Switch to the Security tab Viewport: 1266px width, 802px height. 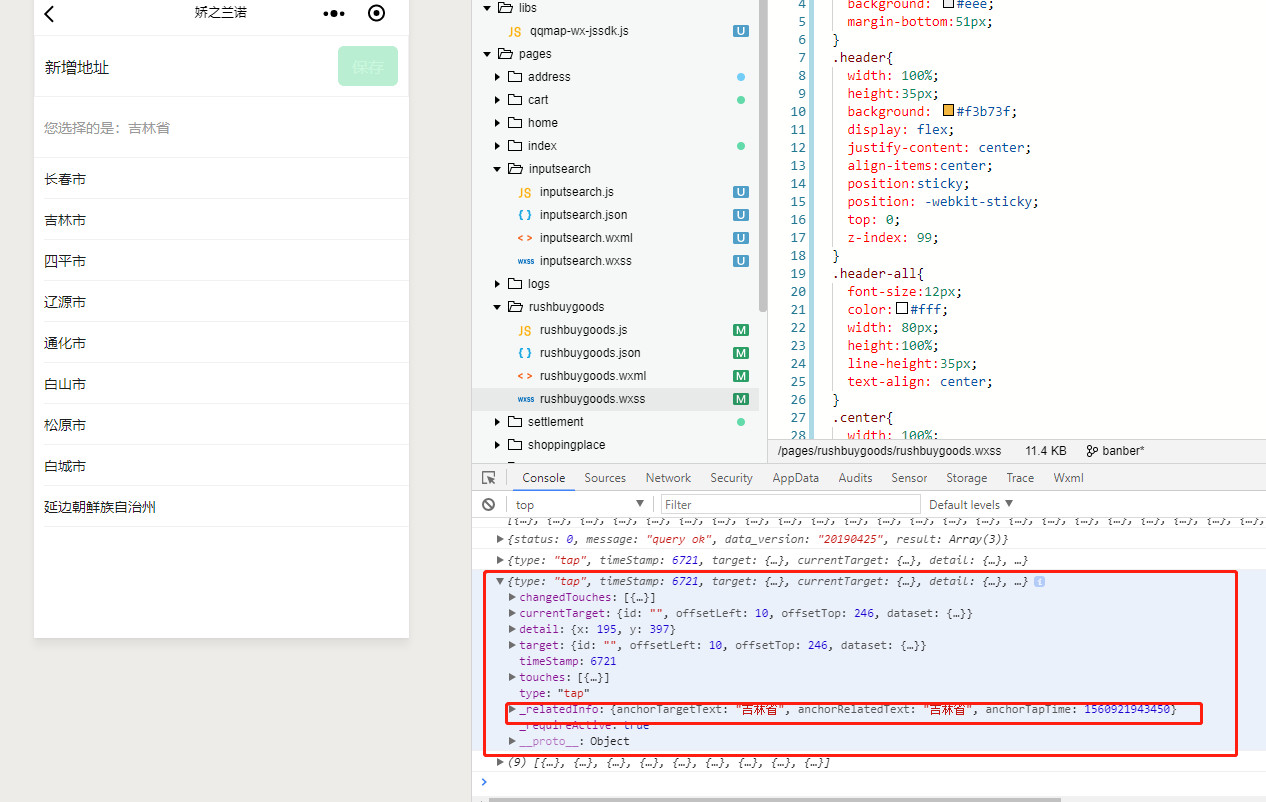coord(731,478)
